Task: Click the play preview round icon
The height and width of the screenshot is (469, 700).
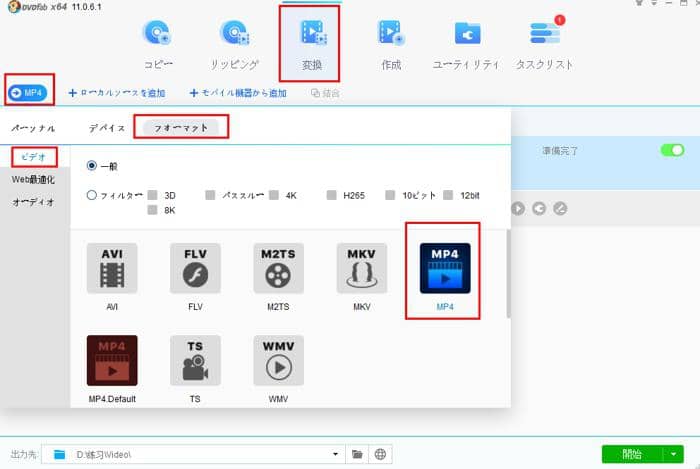Action: (x=518, y=208)
